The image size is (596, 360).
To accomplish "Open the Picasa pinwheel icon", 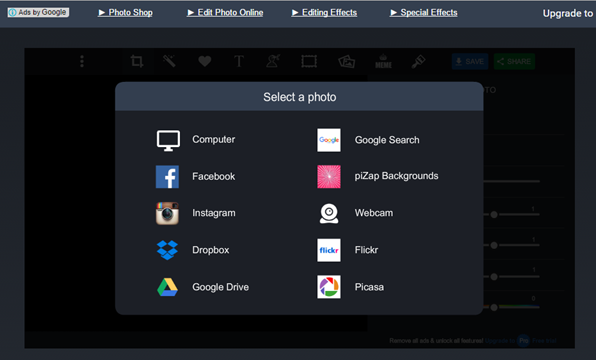I will 329,287.
